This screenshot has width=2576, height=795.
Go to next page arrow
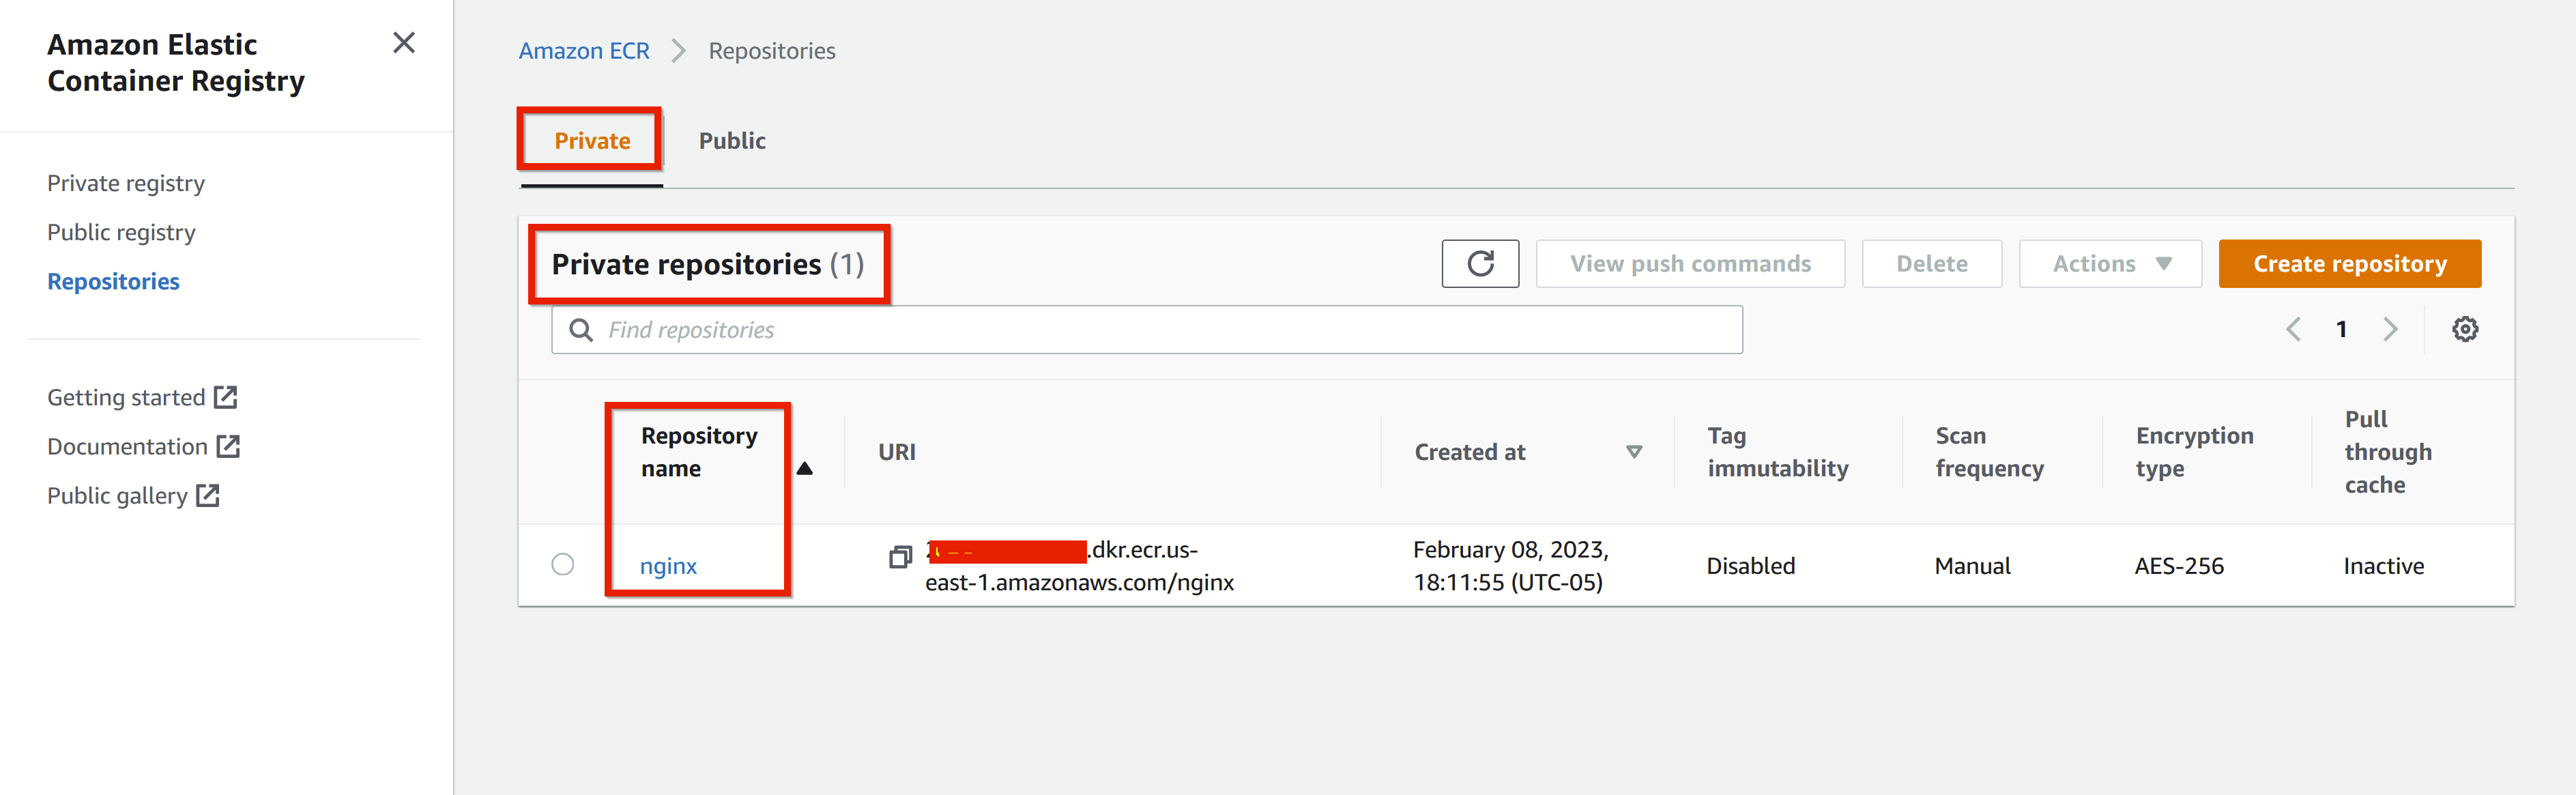click(2390, 329)
